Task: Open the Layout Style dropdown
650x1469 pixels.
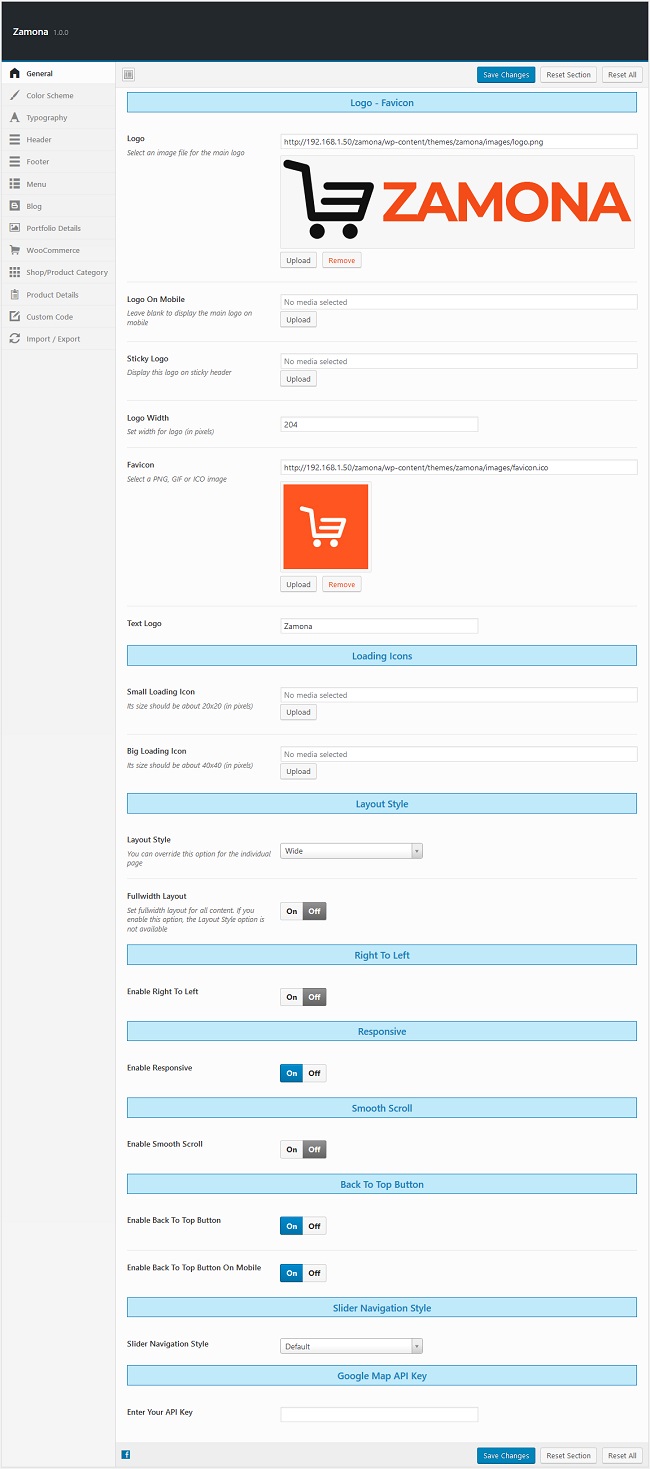Action: pyautogui.click(x=352, y=851)
